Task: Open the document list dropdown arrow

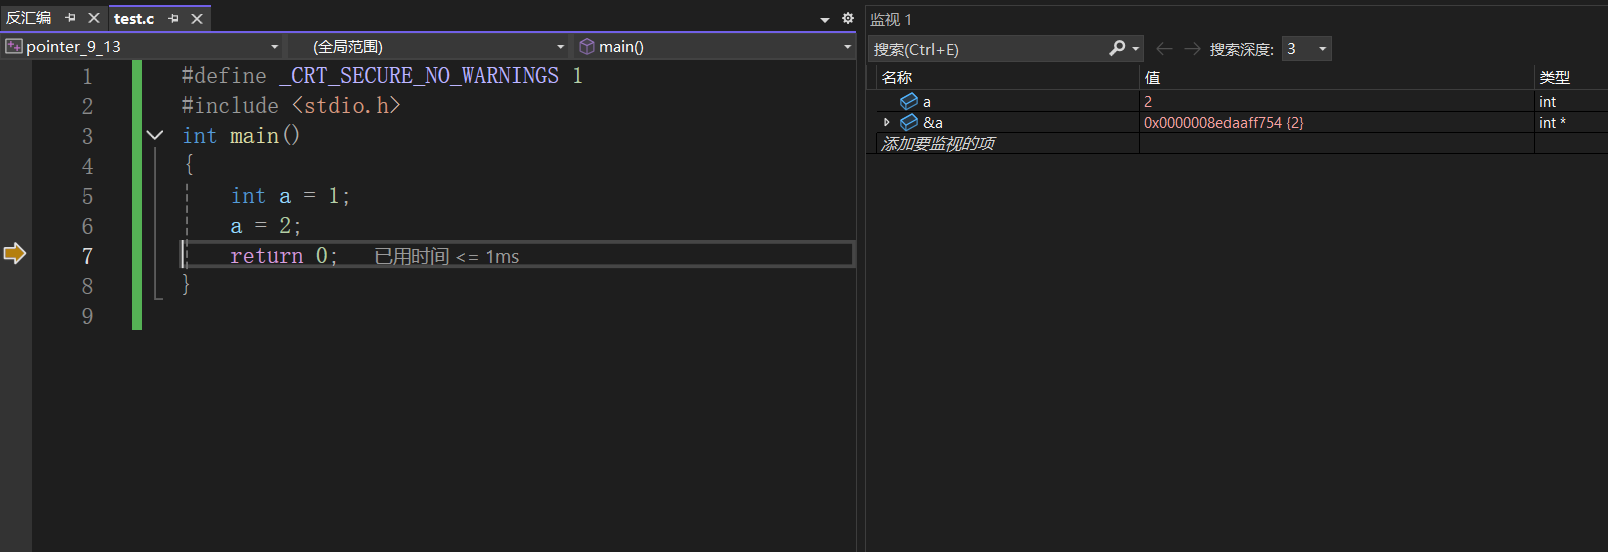Action: point(825,19)
